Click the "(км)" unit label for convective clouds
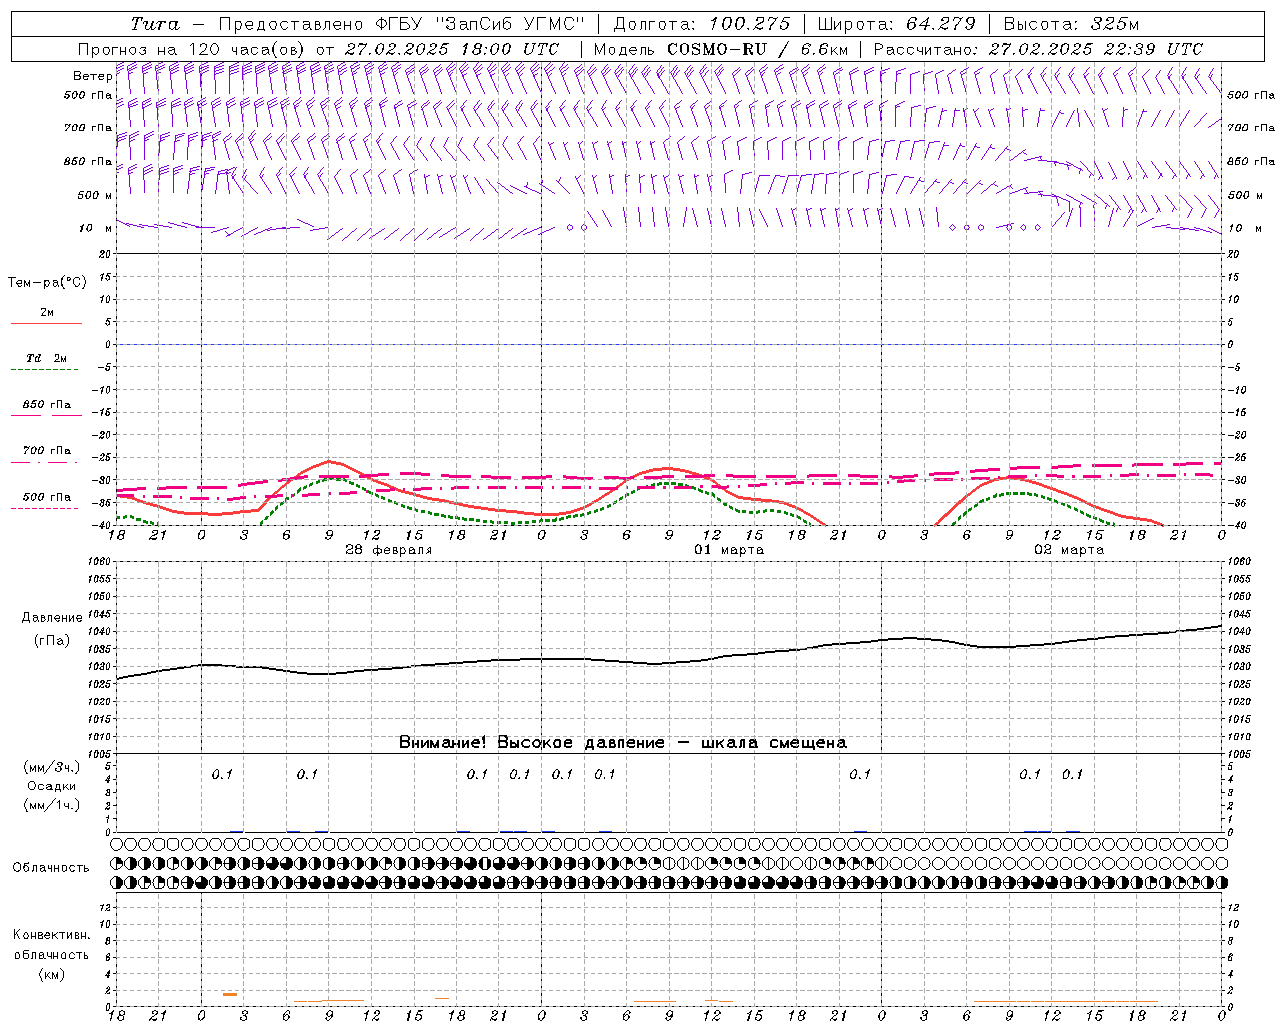The image size is (1280, 1024). pyautogui.click(x=51, y=973)
